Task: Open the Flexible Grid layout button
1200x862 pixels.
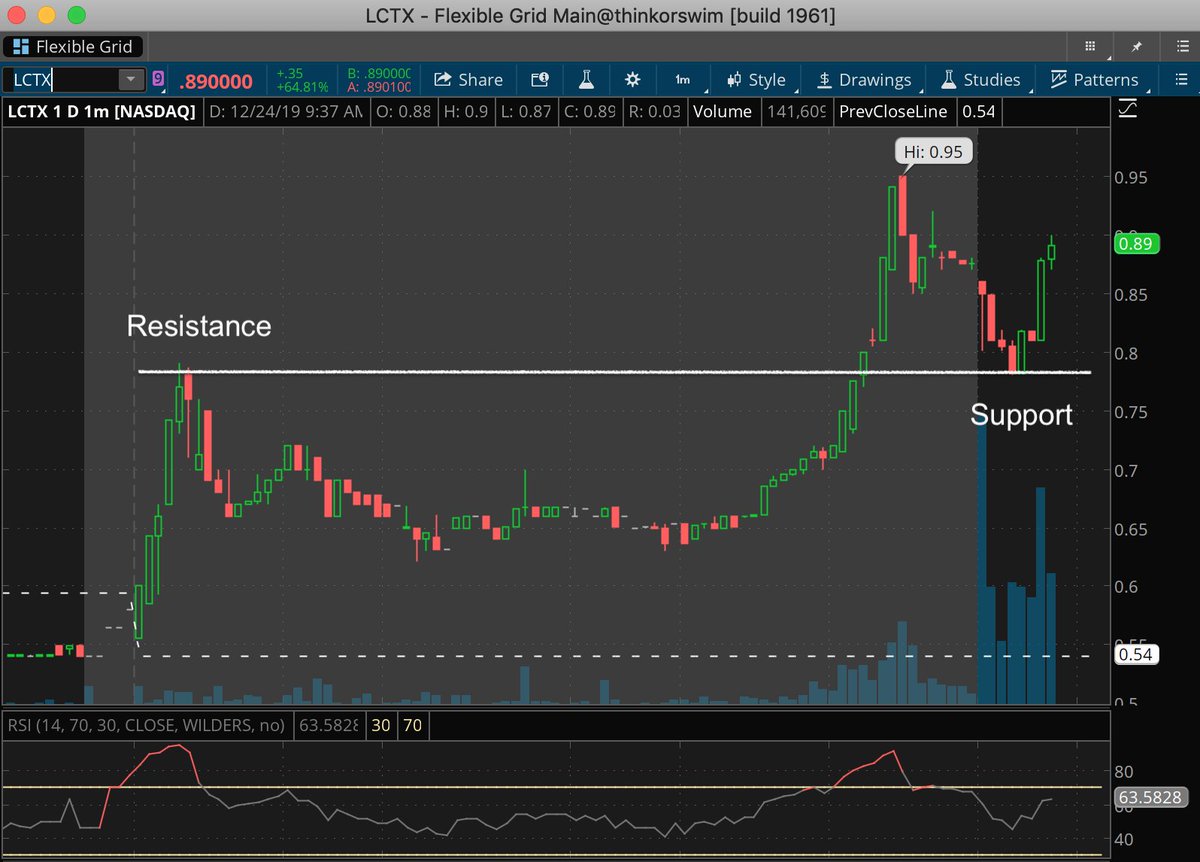Action: 74,46
